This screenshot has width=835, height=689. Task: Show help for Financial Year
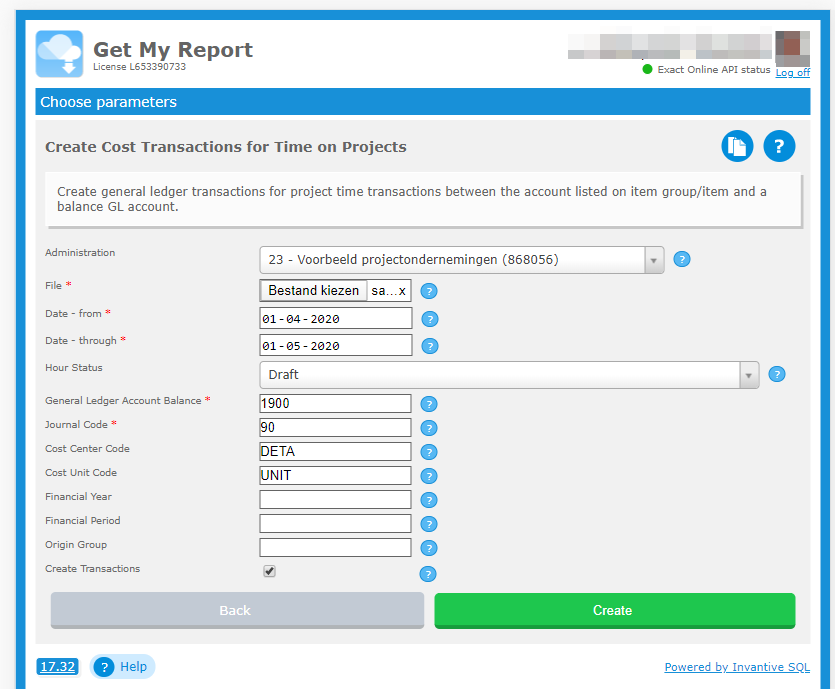[x=429, y=500]
